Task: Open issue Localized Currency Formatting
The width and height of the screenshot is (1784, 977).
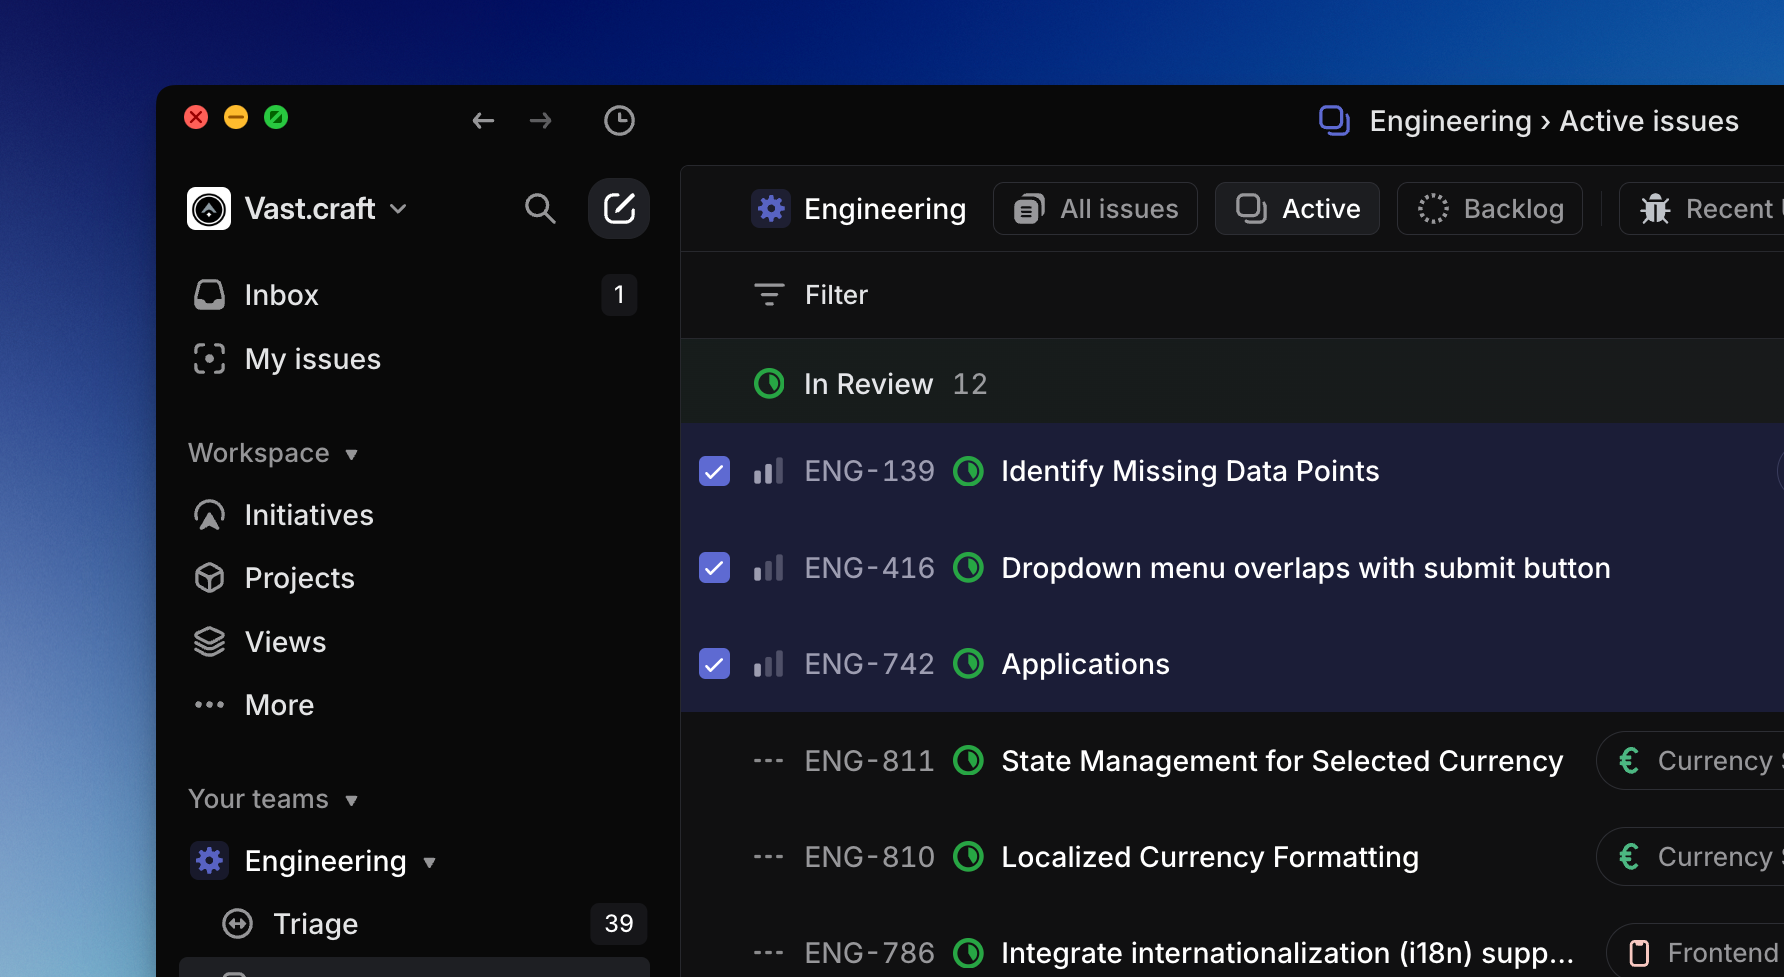Action: tap(1209, 857)
